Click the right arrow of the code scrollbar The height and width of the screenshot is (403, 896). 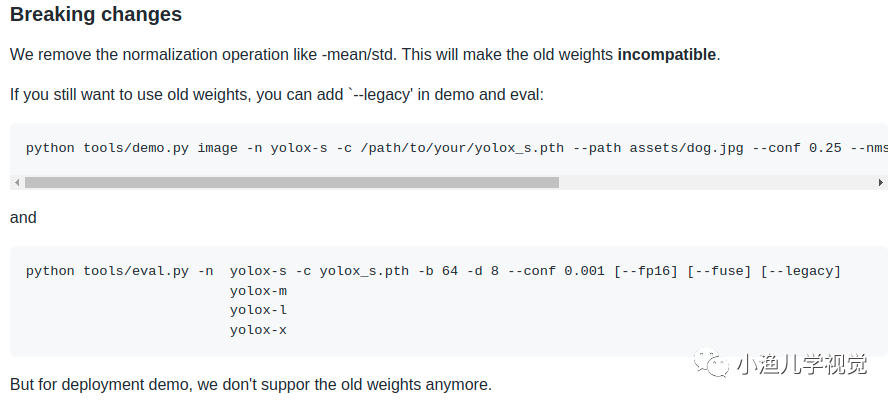tap(881, 182)
